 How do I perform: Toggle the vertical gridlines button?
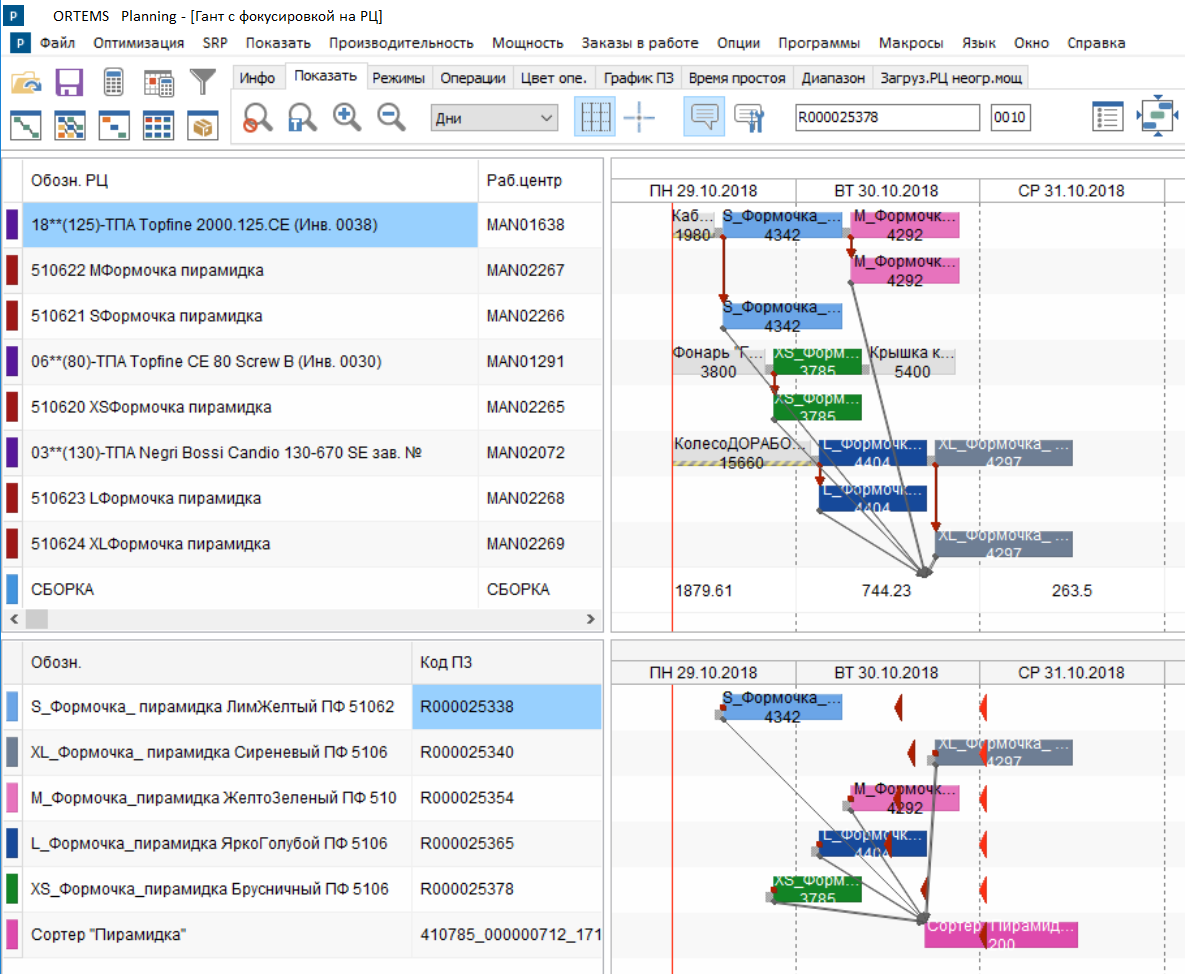(x=595, y=117)
